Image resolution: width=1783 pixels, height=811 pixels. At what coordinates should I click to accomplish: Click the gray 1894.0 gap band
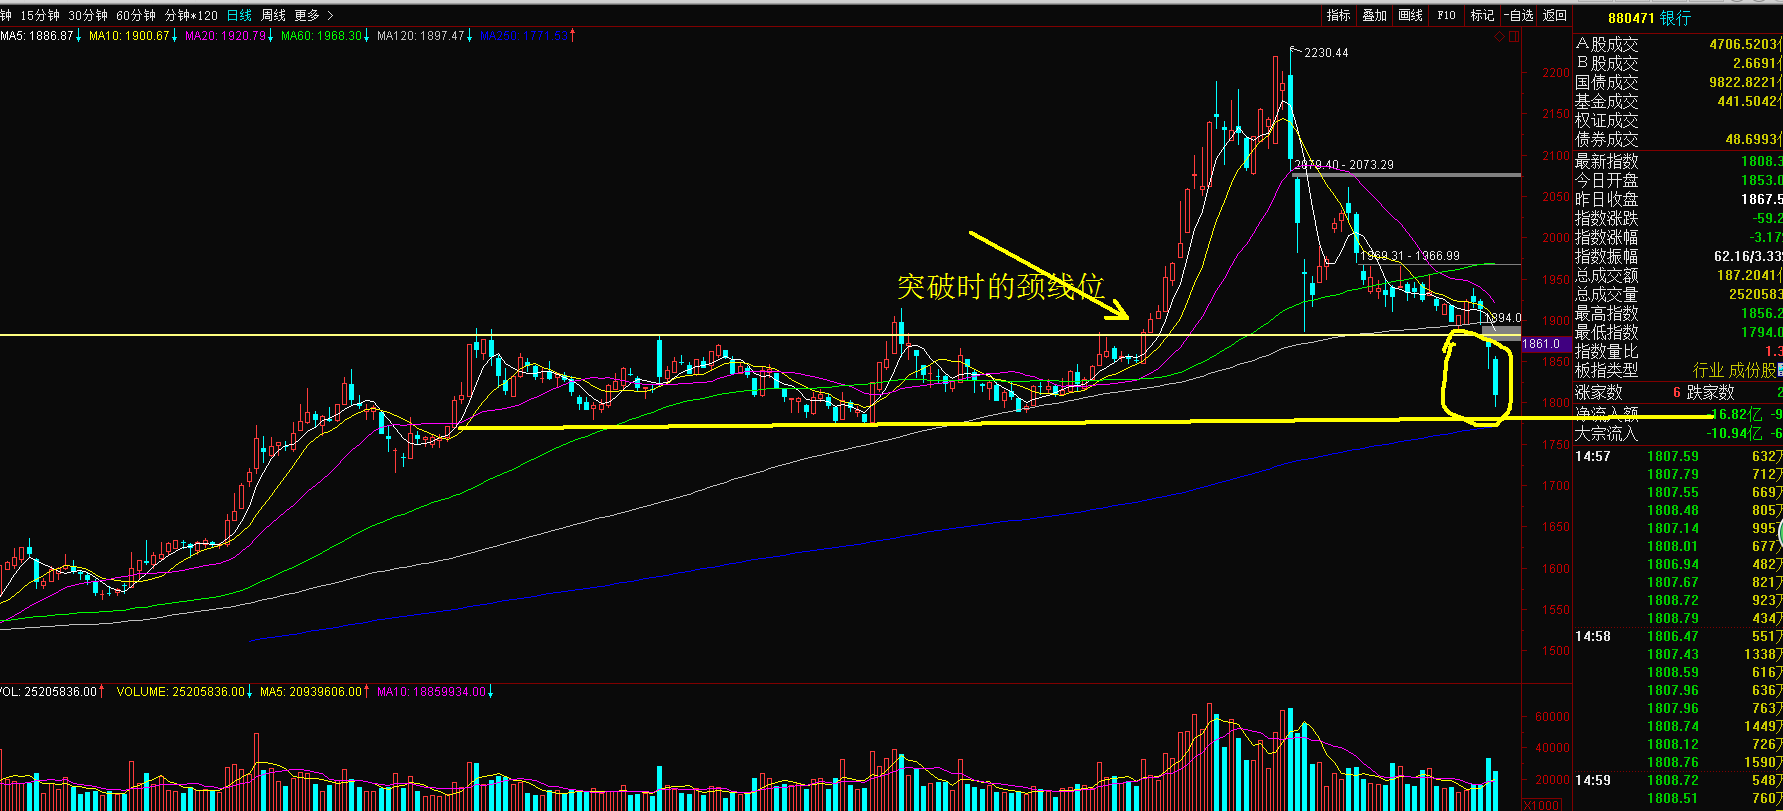tap(1501, 330)
